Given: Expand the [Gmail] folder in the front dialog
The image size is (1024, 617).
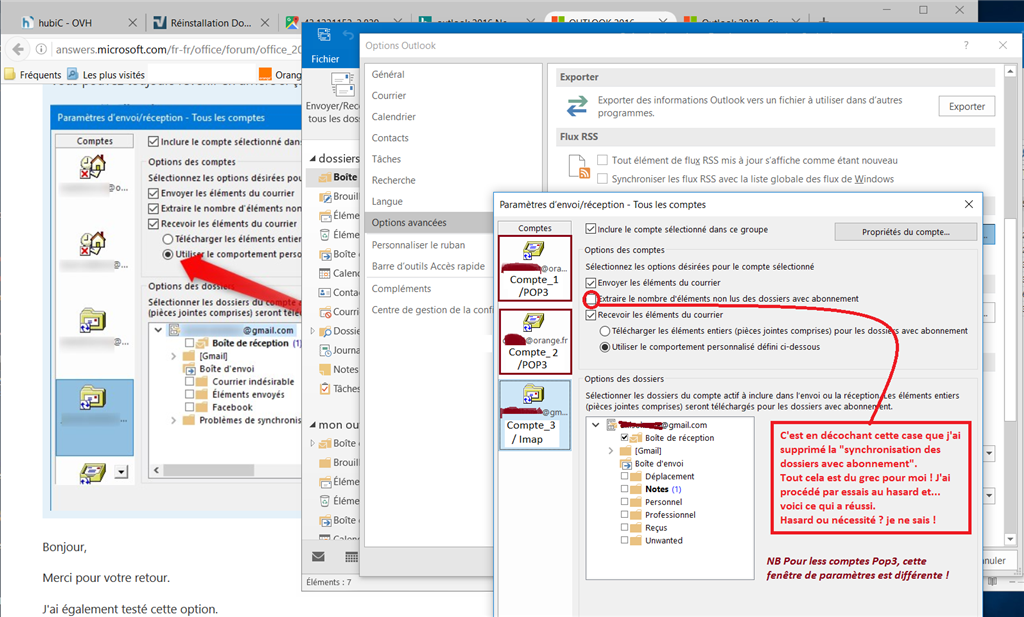Looking at the screenshot, I should click(x=611, y=451).
